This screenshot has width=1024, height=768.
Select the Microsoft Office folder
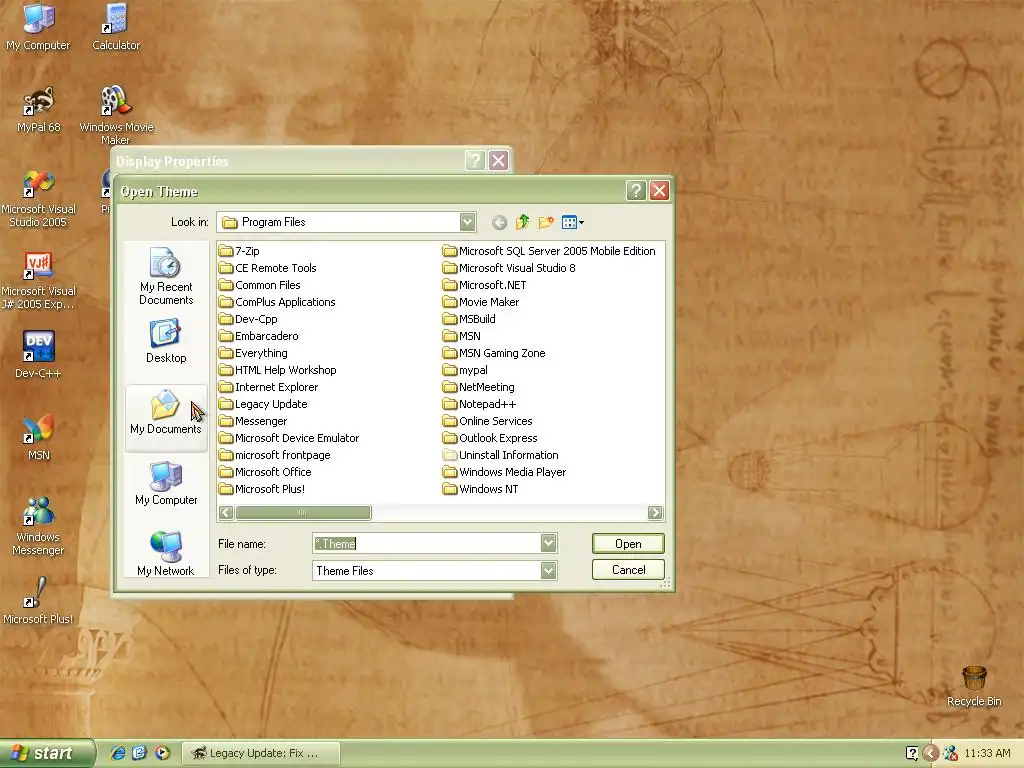[x=266, y=472]
